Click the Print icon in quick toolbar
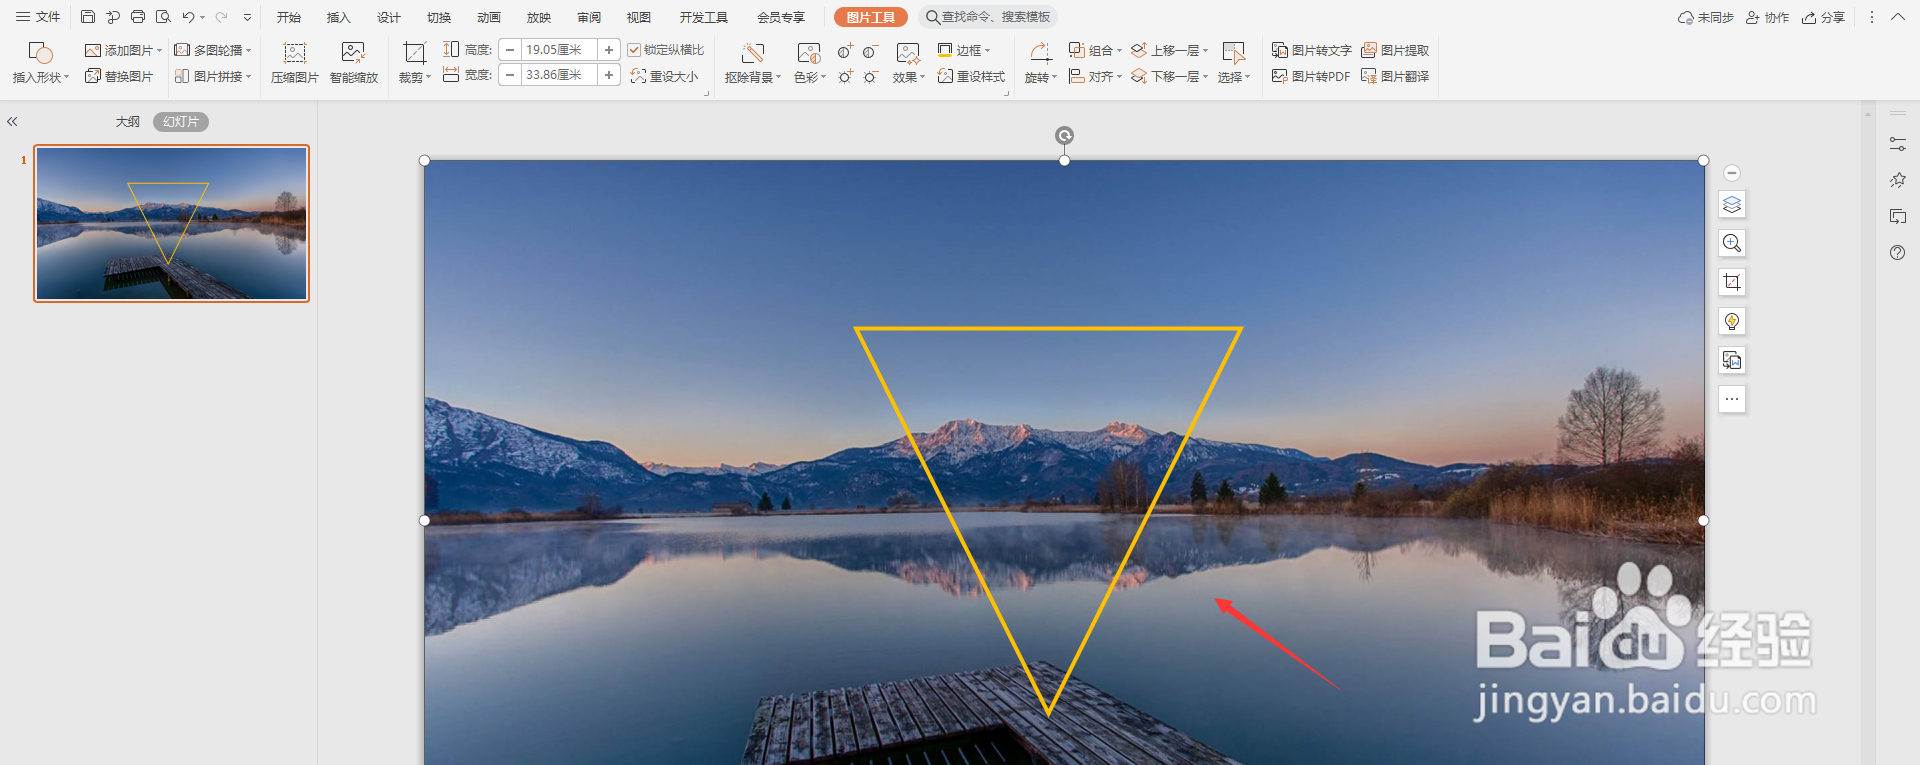This screenshot has width=1920, height=765. point(138,17)
